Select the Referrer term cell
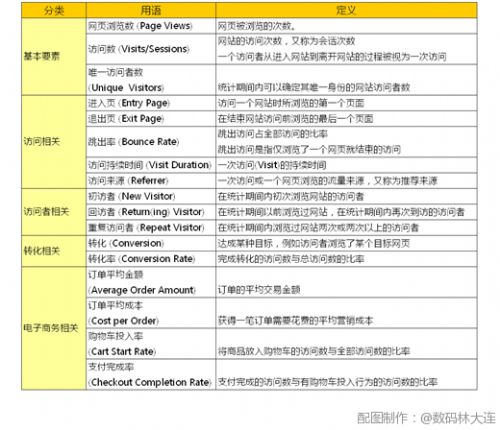This screenshot has height=430, width=500. click(151, 181)
